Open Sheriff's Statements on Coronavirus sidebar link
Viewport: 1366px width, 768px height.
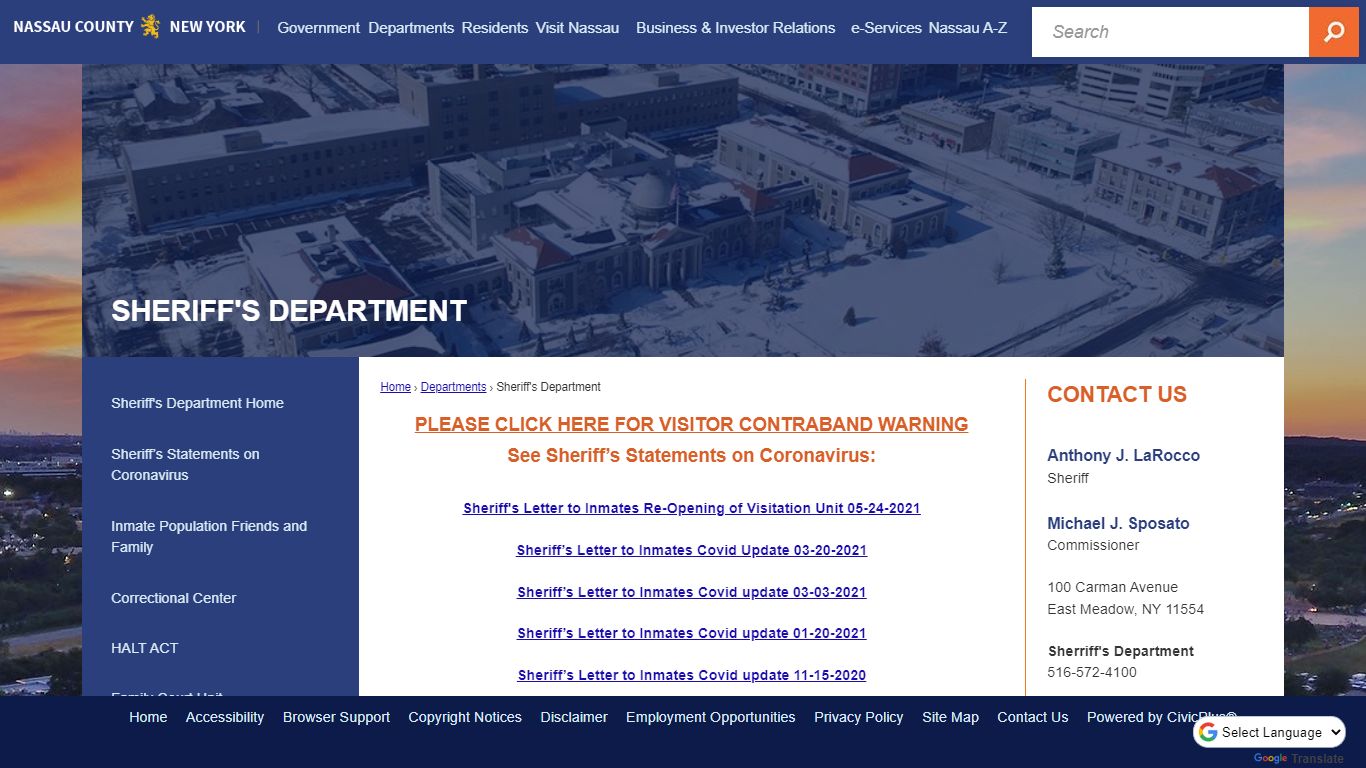click(185, 464)
